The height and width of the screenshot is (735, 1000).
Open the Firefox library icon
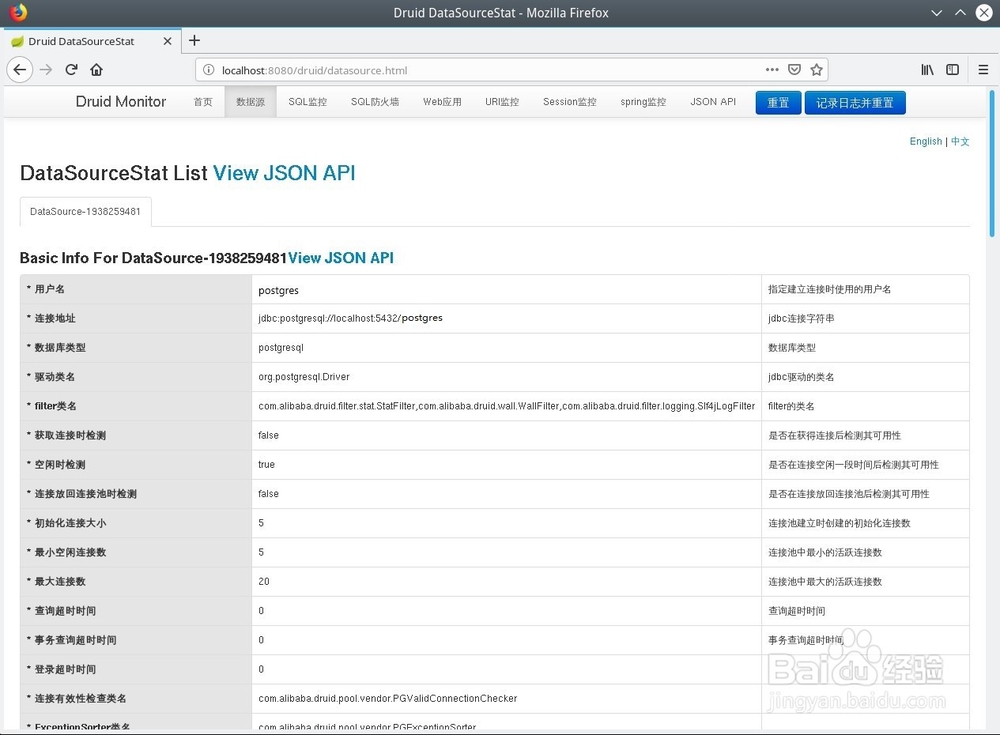coord(927,70)
